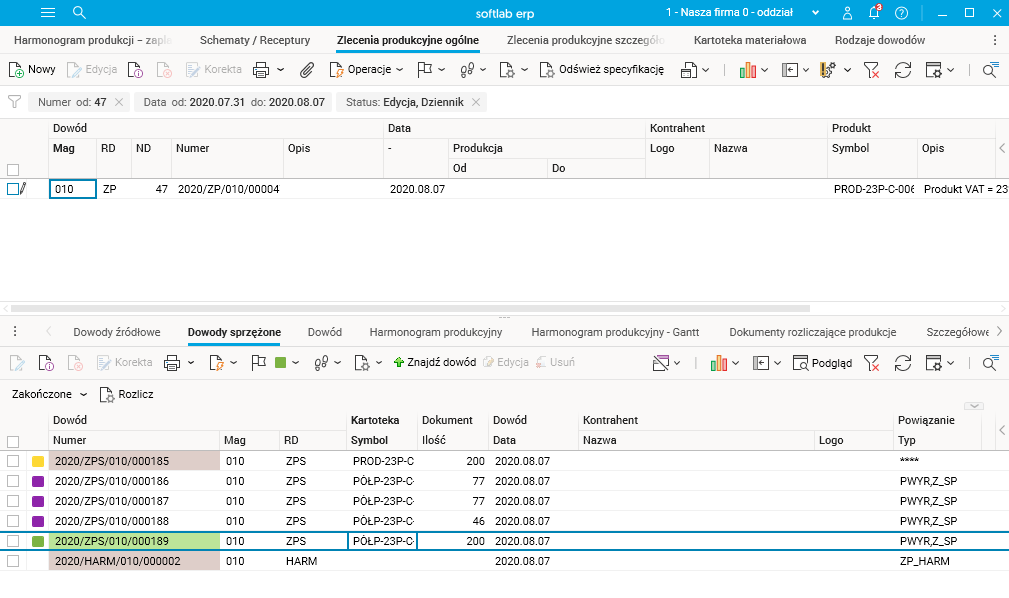Image resolution: width=1009 pixels, height=598 pixels.
Task: Click the bar chart icon in lower toolbar
Action: [x=718, y=363]
